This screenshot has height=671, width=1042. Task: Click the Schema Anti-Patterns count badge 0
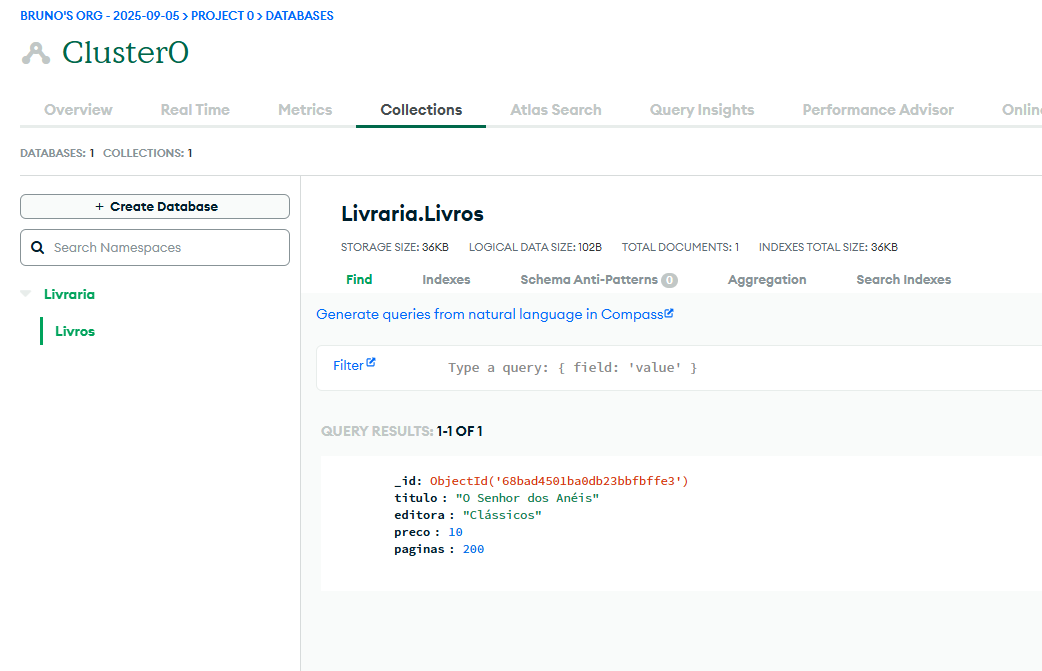[x=669, y=280]
